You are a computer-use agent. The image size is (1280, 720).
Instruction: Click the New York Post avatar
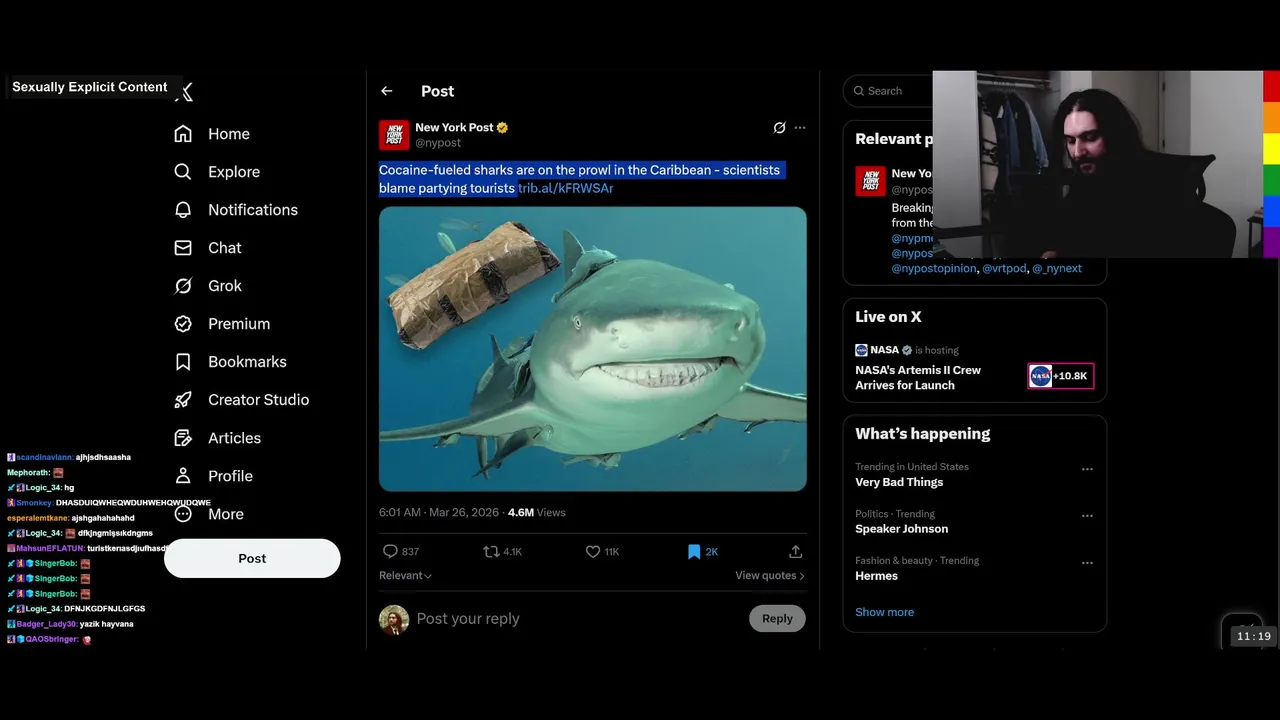(394, 135)
